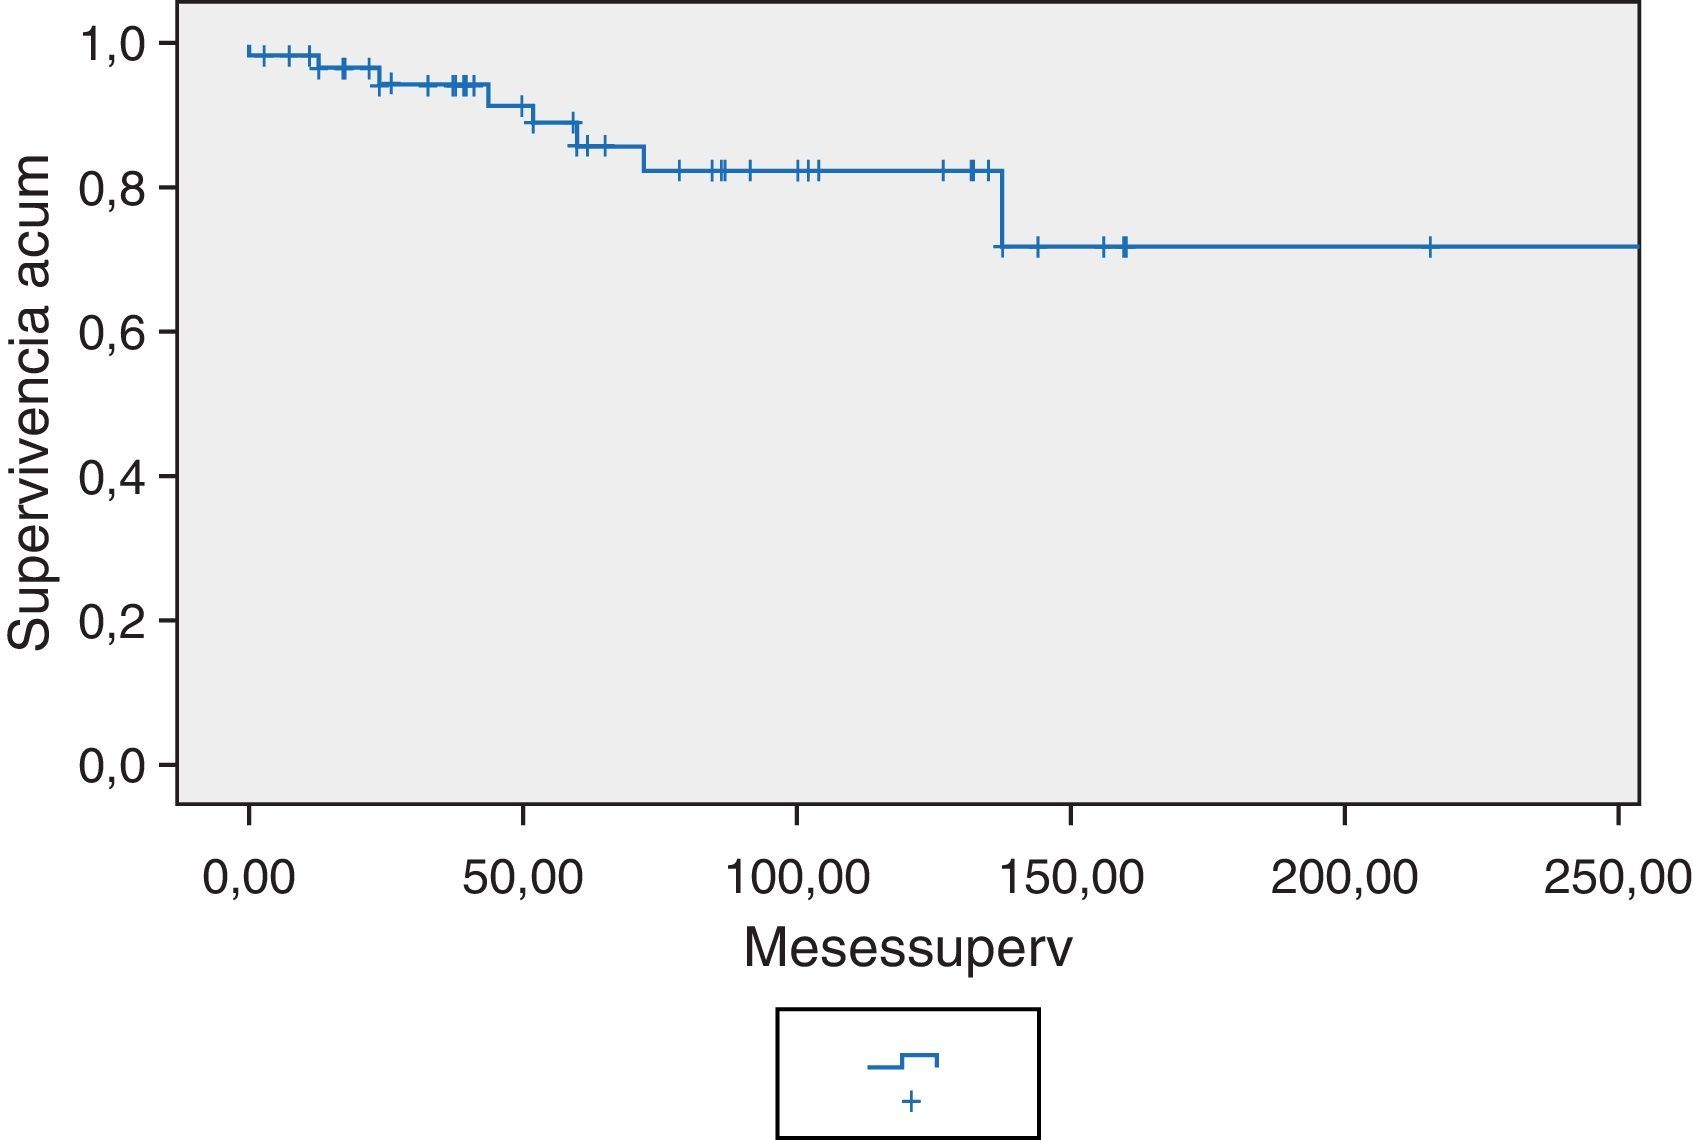Click the 200,00 x-axis tick label
Image resolution: width=1693 pixels, height=1140 pixels.
point(1344,878)
